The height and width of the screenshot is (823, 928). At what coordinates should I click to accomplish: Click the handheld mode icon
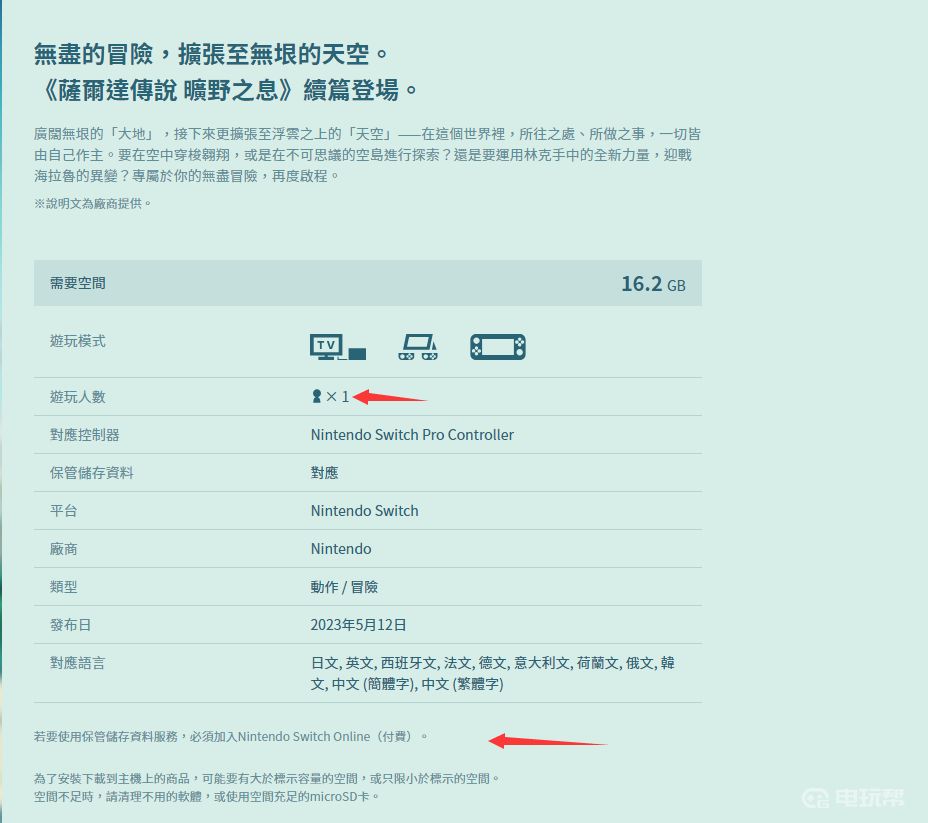coord(498,347)
